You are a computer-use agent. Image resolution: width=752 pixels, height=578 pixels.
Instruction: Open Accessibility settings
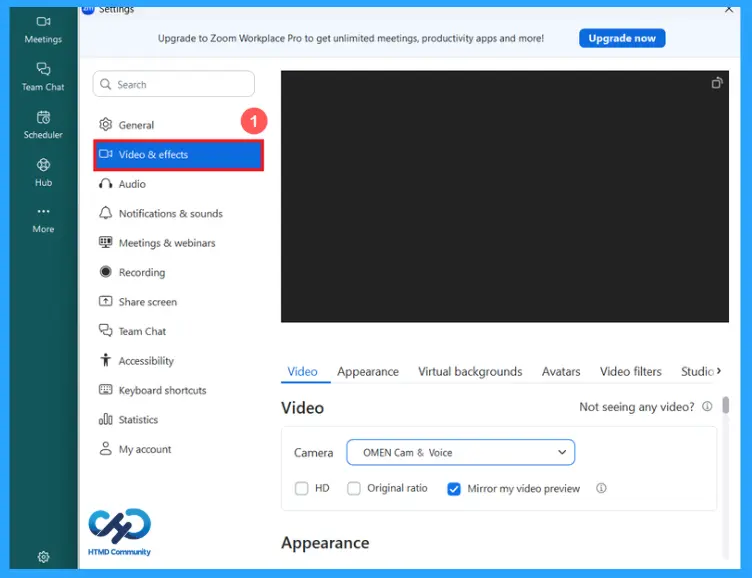[178, 361]
